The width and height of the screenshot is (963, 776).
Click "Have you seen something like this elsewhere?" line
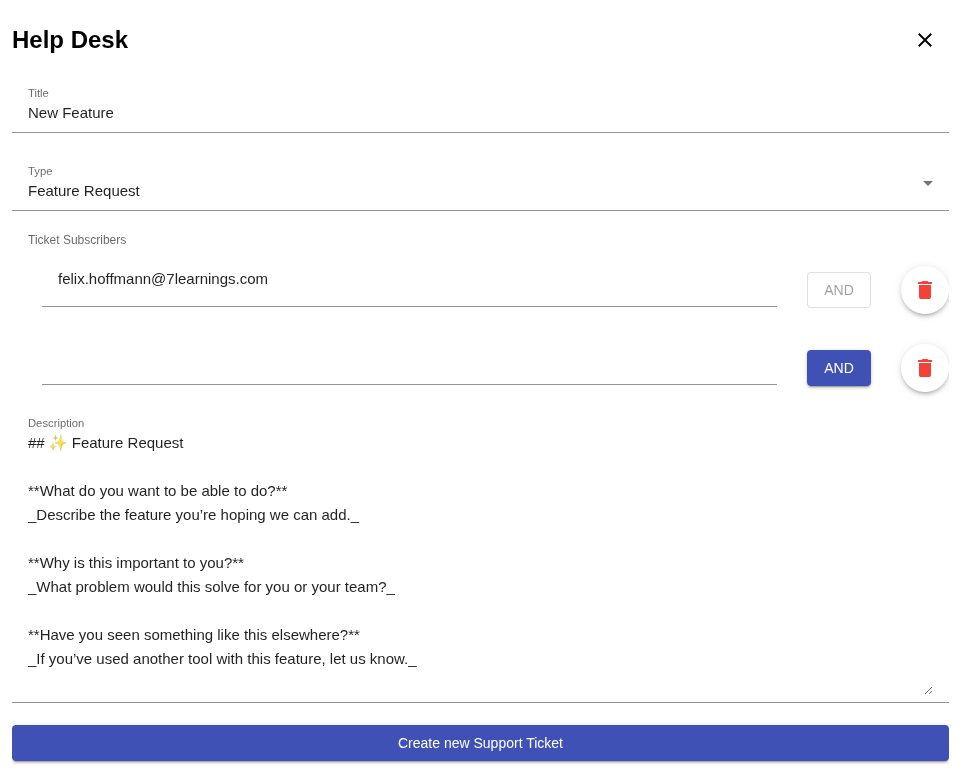(194, 635)
